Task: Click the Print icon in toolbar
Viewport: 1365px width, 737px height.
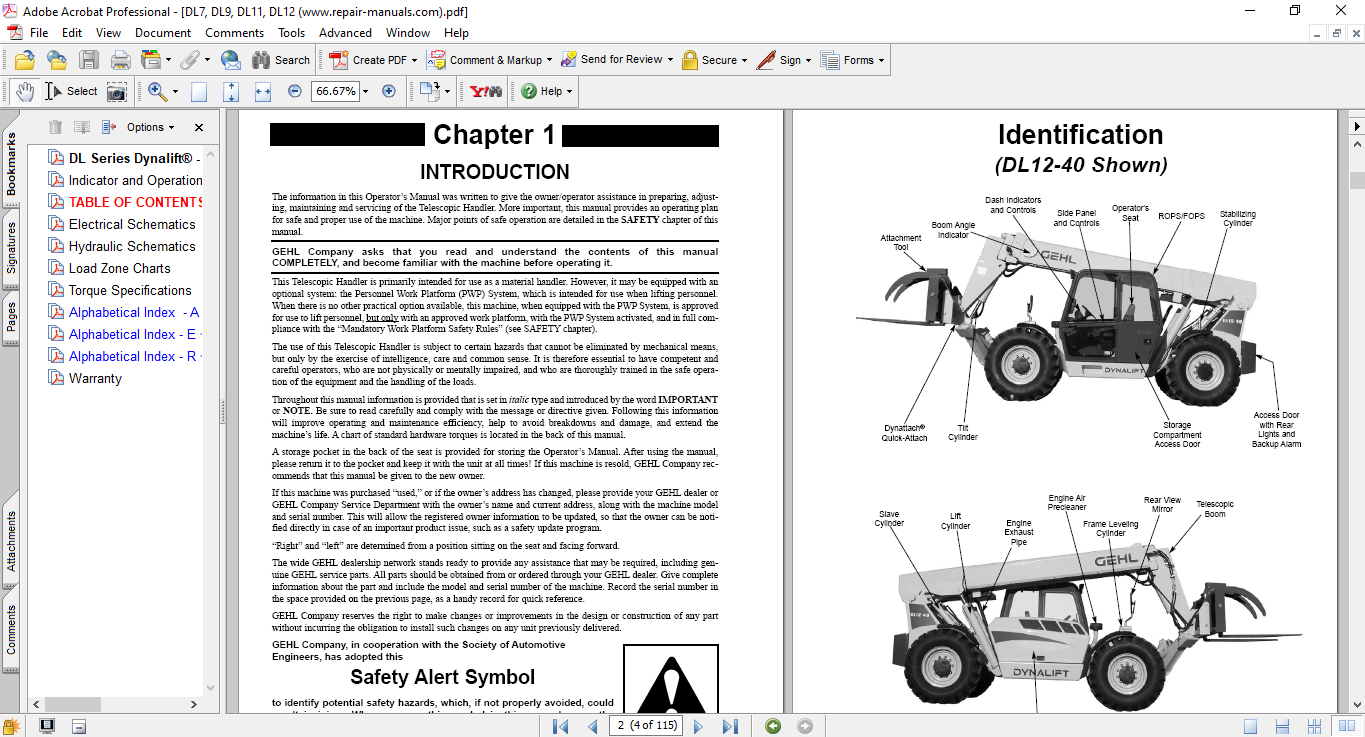Action: (120, 60)
